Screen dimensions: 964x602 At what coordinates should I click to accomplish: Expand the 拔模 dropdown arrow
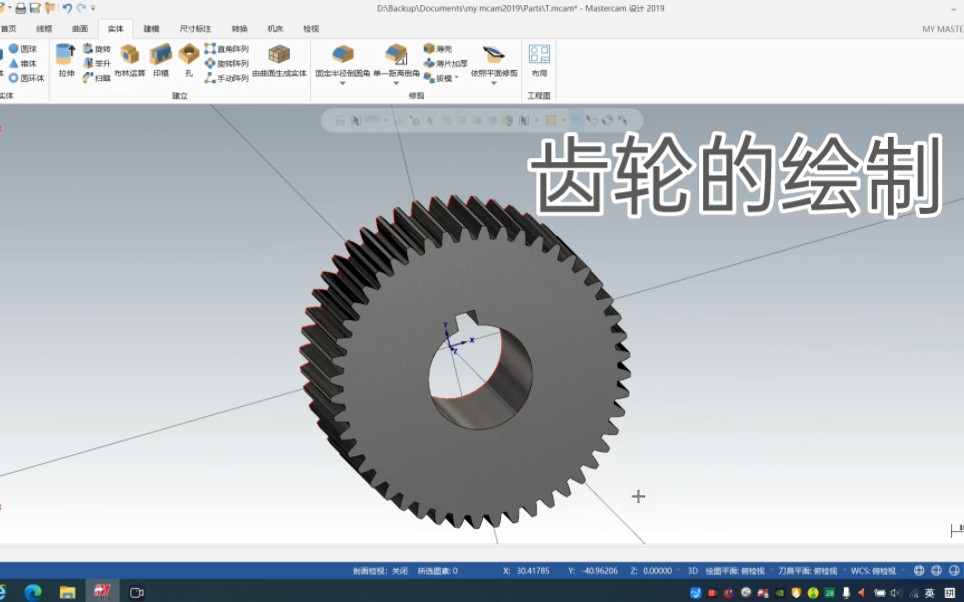[457, 78]
